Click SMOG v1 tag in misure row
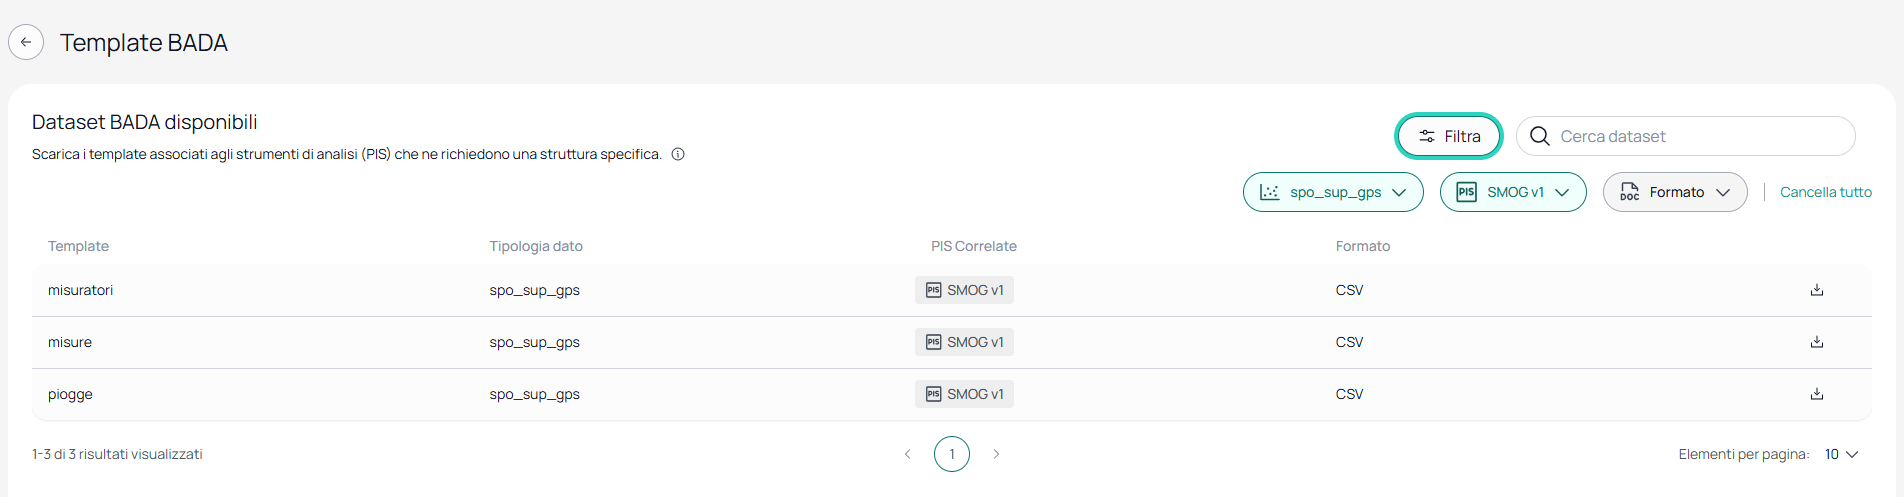Screen dimensions: 1904x497 (x=964, y=342)
